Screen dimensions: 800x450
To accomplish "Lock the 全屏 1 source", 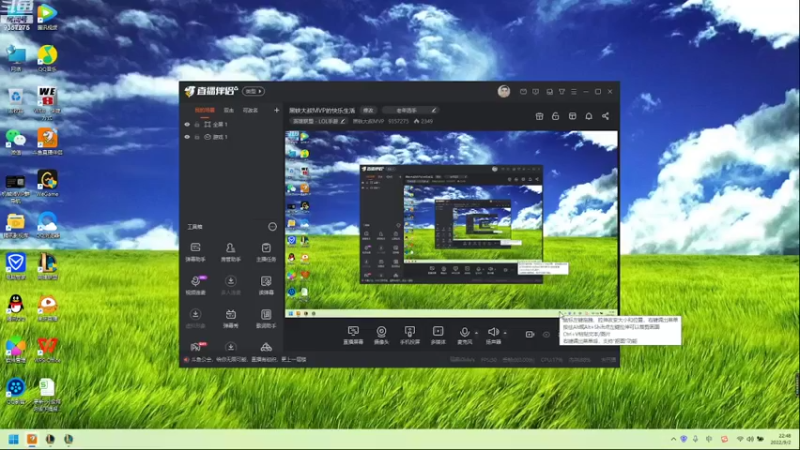I will [197, 124].
